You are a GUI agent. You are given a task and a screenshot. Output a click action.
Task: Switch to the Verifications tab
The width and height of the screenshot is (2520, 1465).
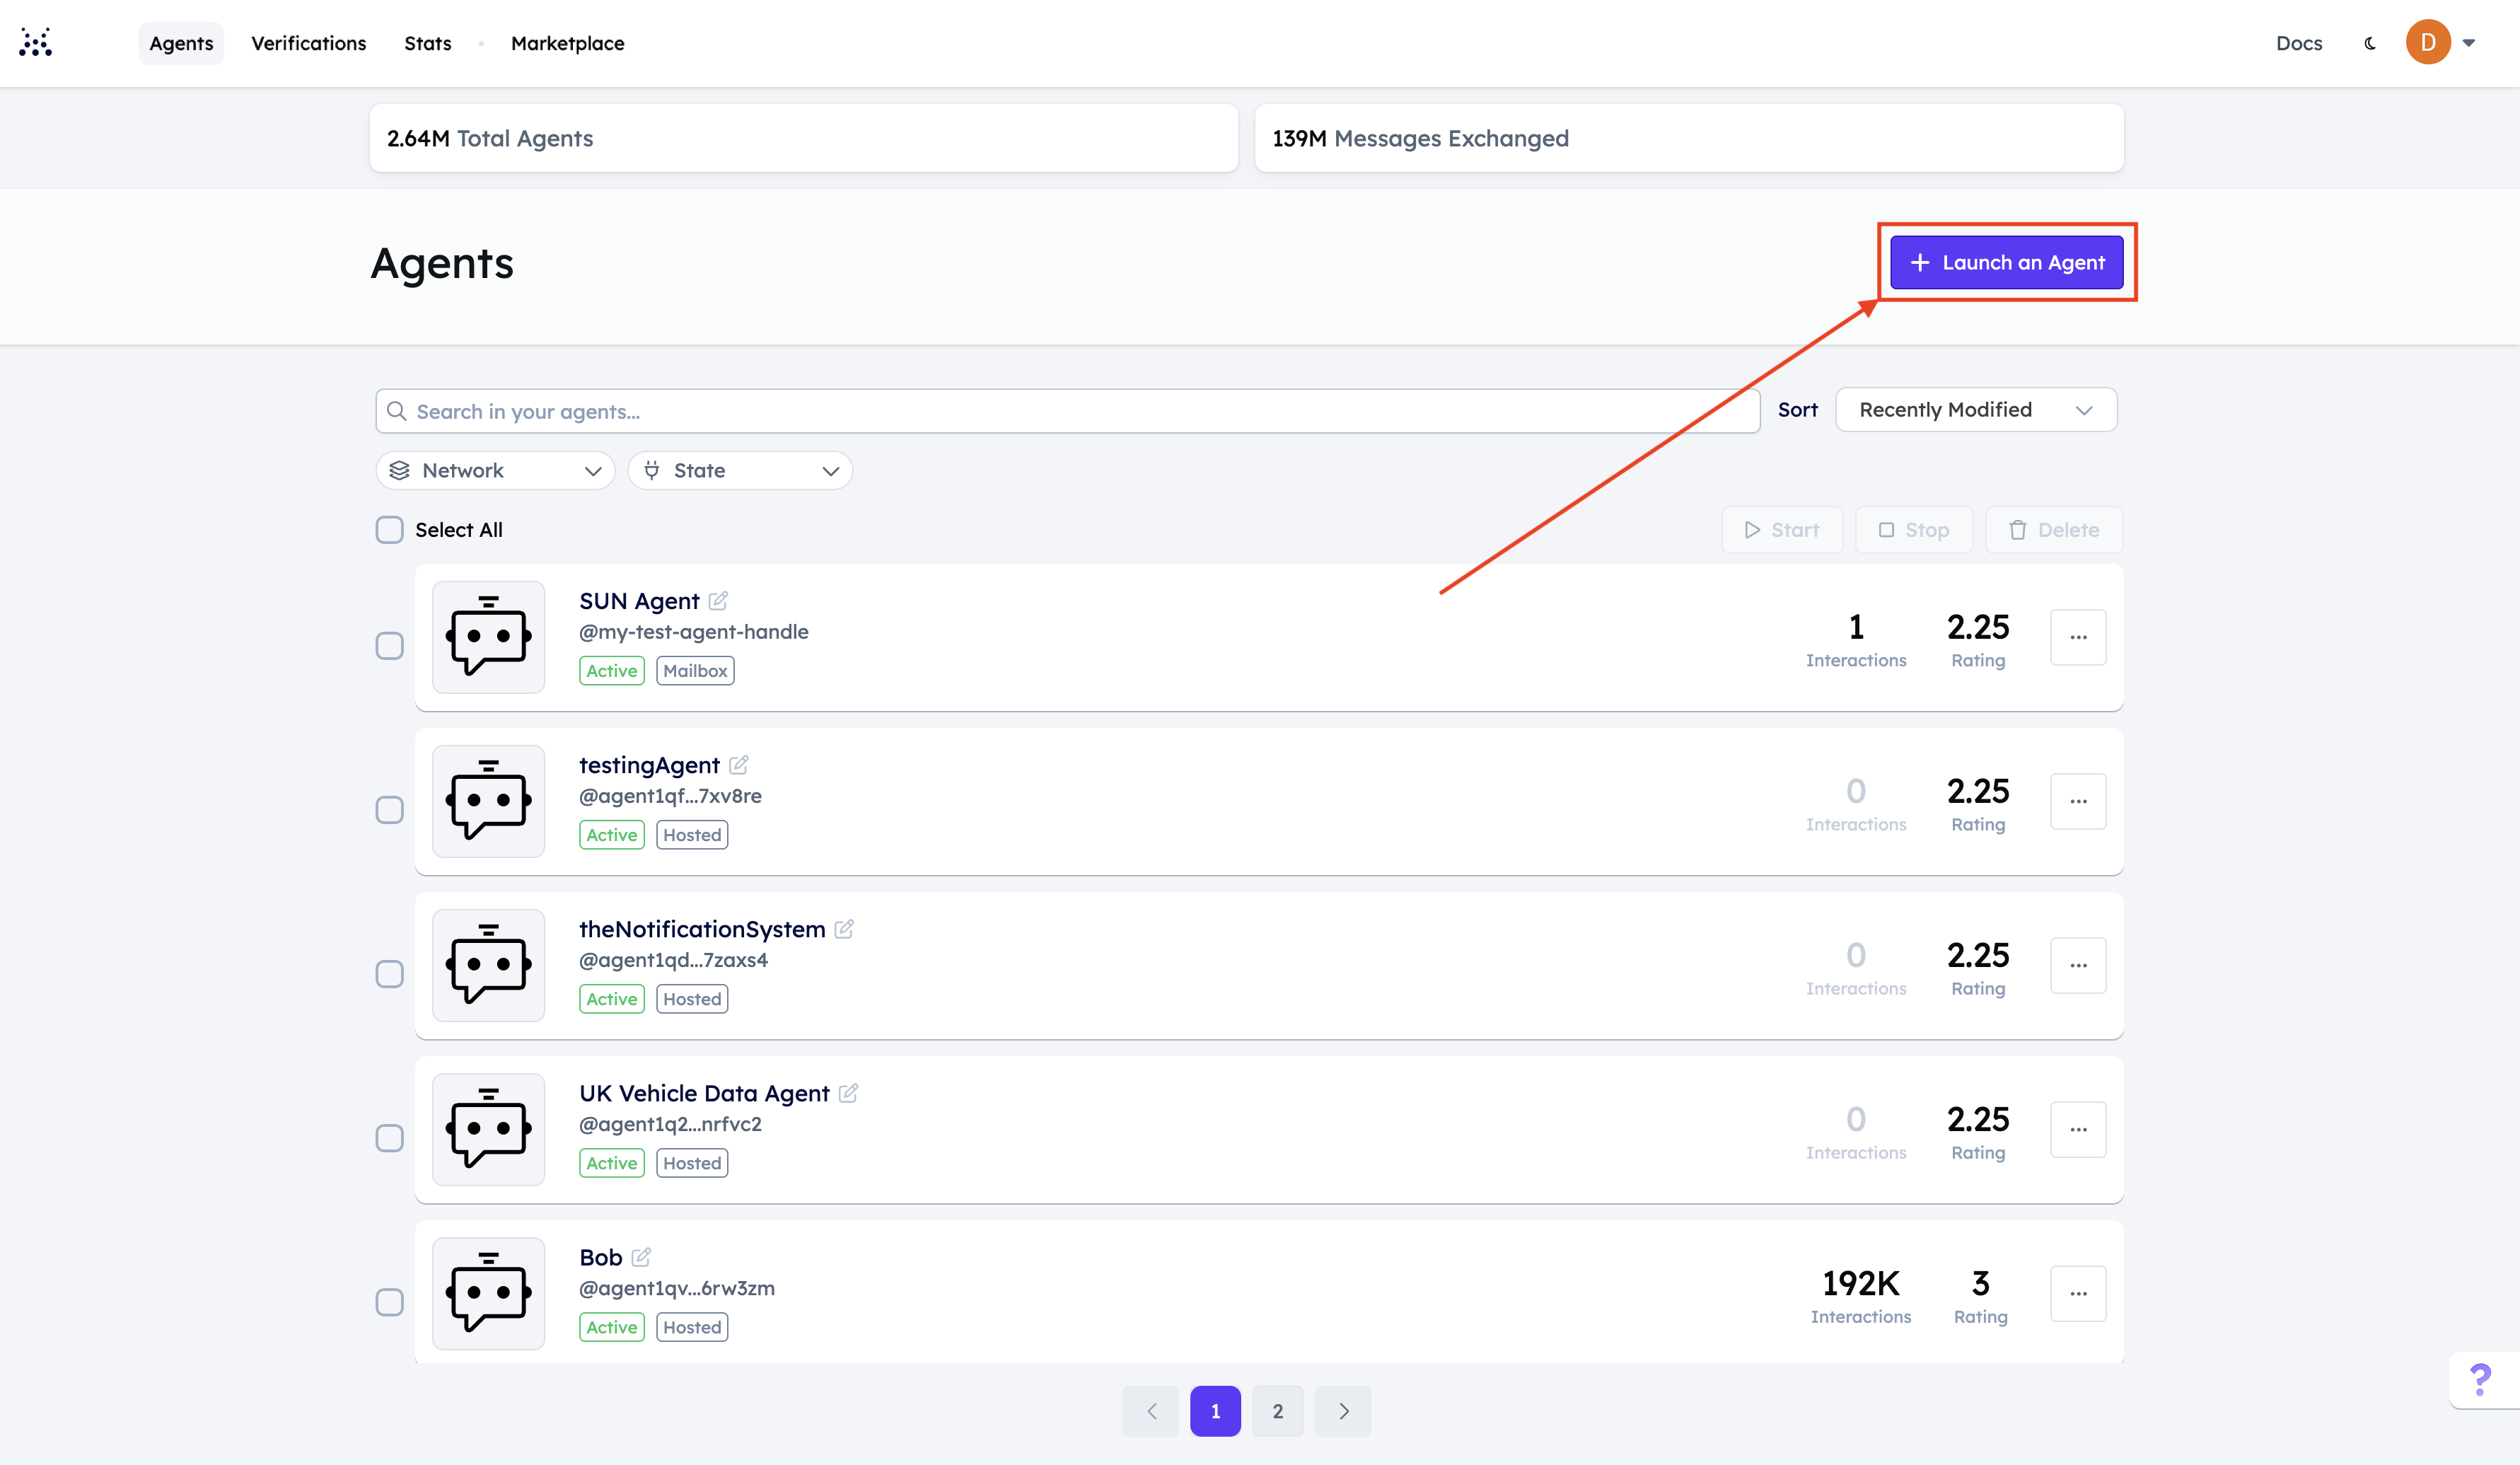point(308,43)
